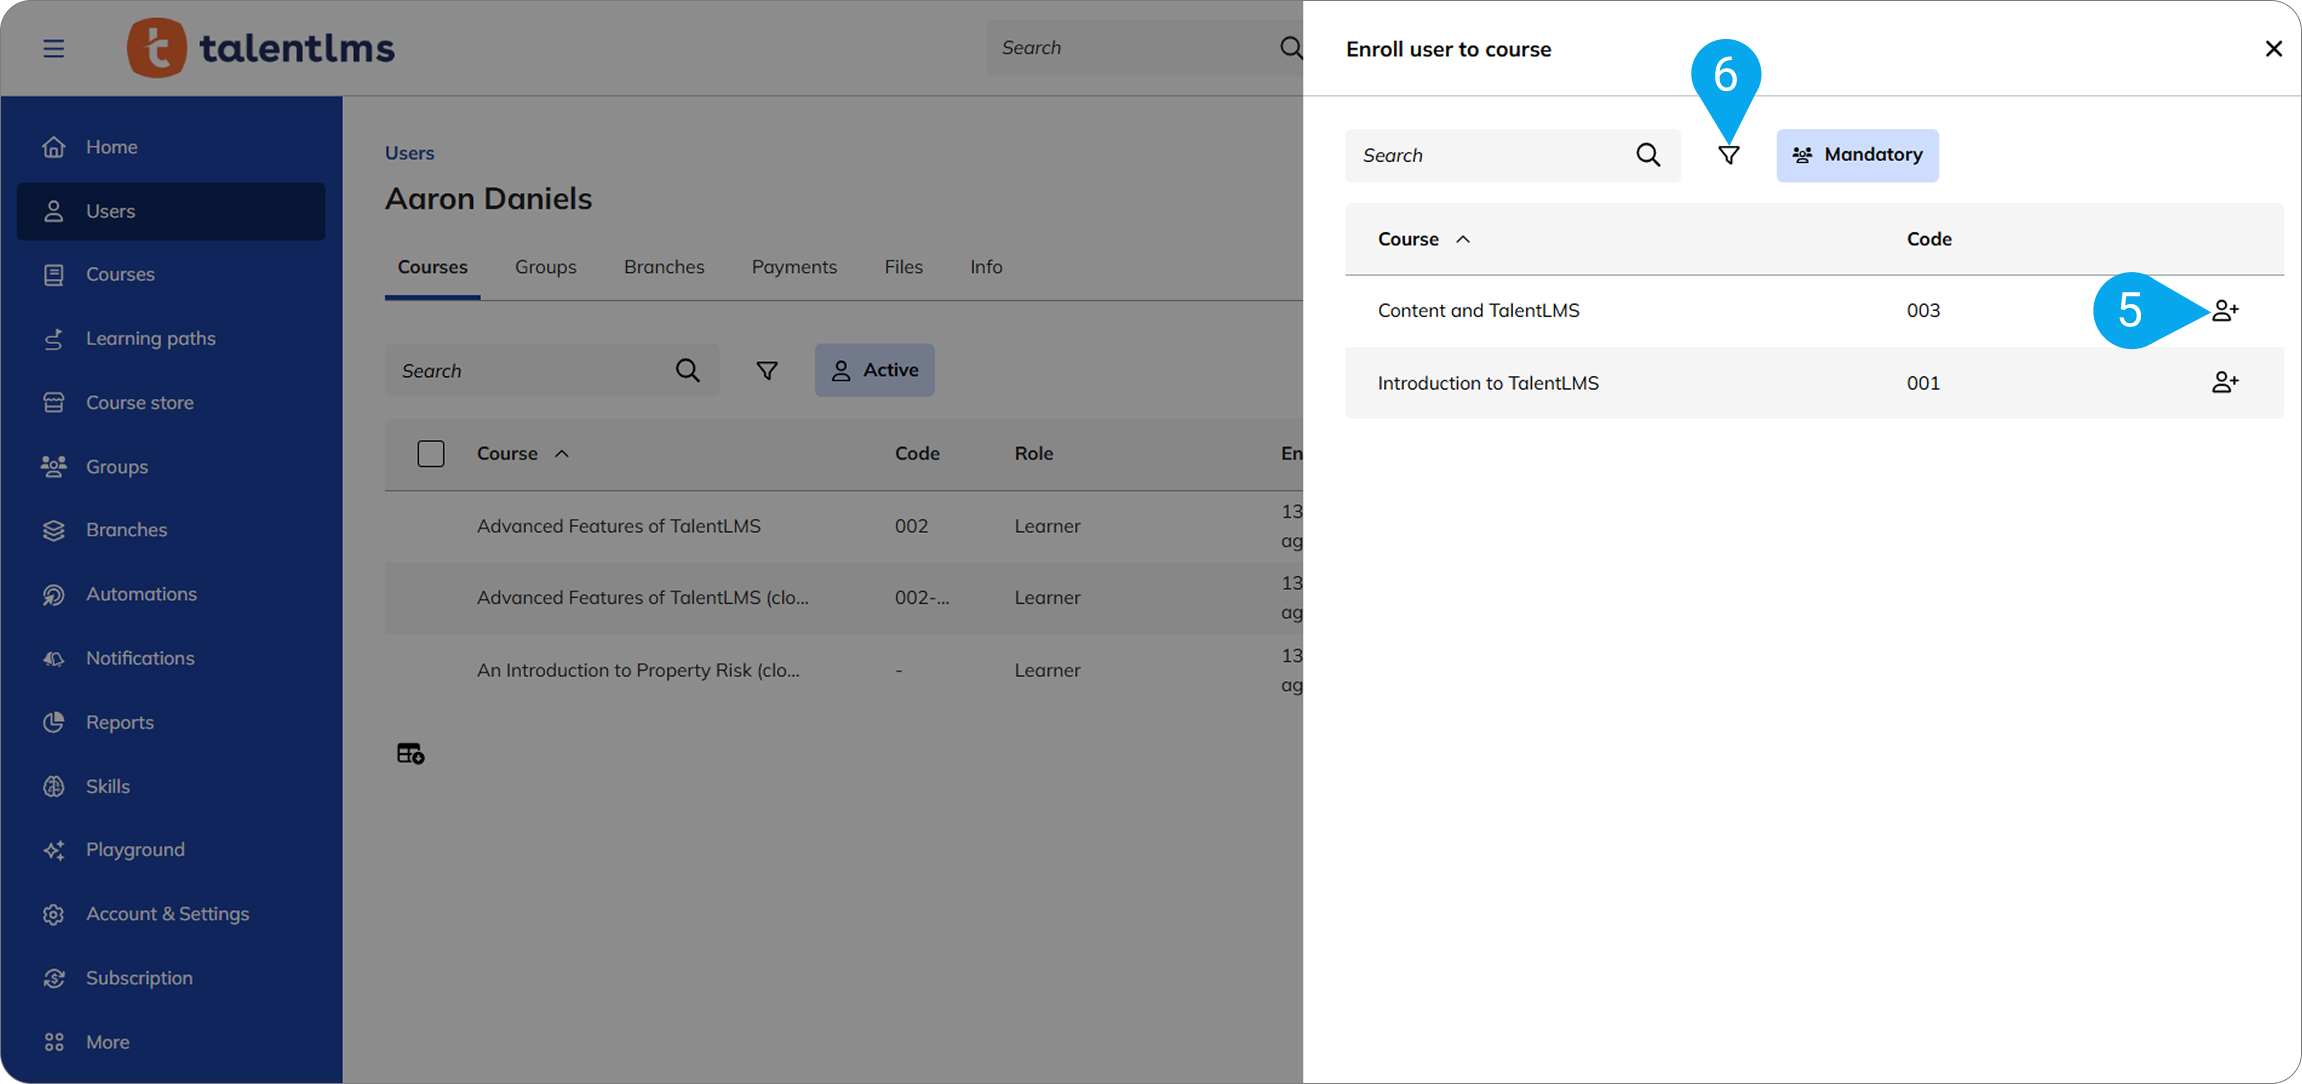Viewport: 2302px width, 1084px height.
Task: Close the Enroll user to course panel
Action: pos(2273,49)
